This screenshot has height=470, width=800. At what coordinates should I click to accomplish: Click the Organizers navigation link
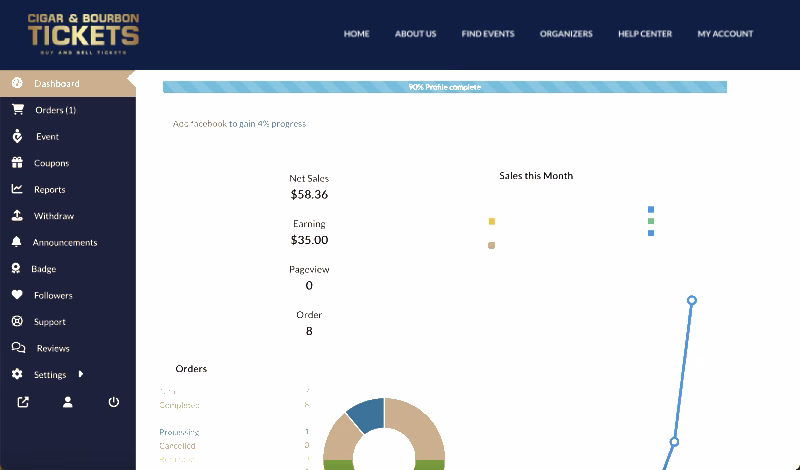[x=566, y=34]
